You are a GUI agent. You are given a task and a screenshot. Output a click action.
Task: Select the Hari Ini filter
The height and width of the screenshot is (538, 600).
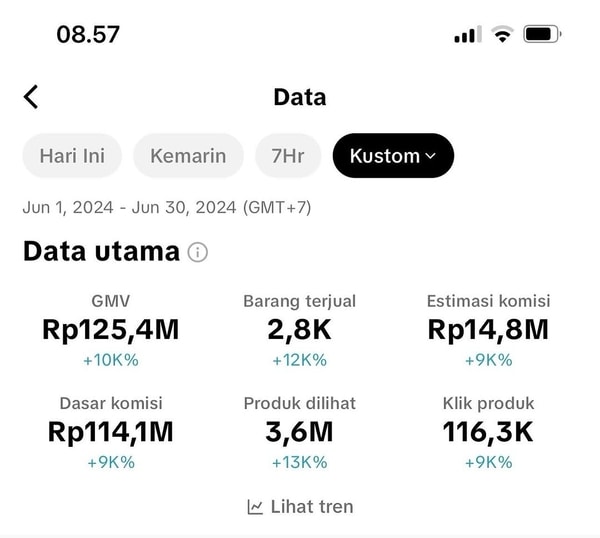click(72, 156)
